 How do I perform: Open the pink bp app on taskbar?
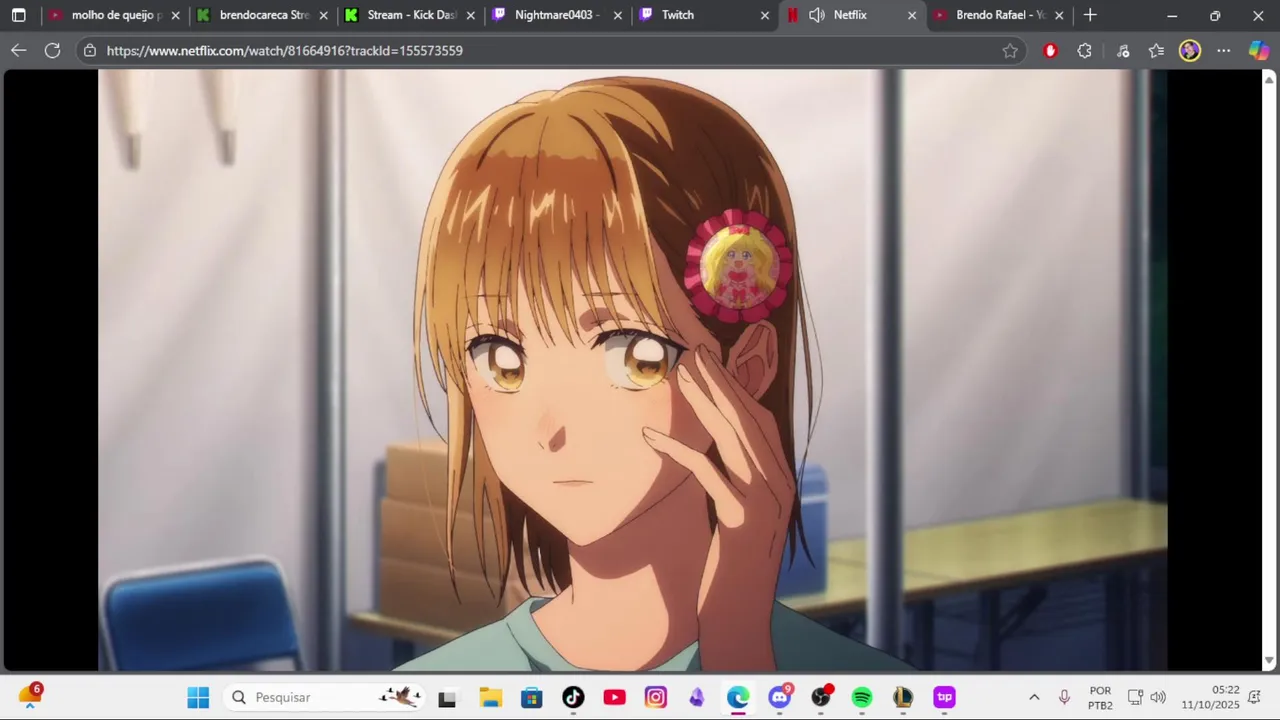[944, 697]
